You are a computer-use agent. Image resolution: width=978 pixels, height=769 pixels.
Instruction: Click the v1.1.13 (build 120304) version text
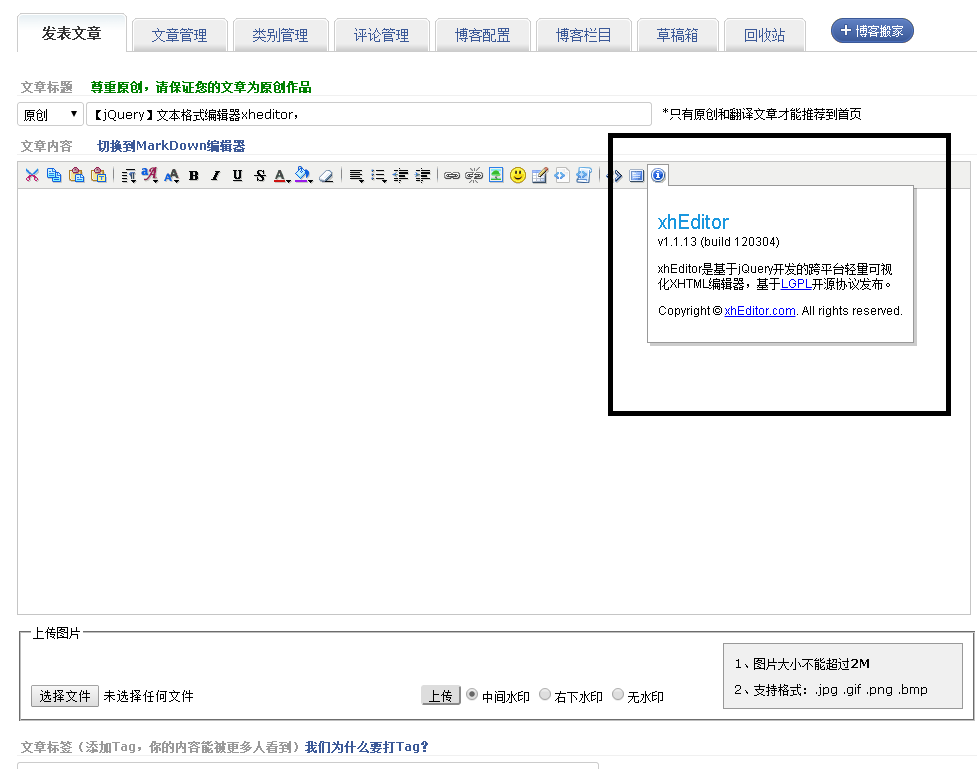tap(719, 241)
